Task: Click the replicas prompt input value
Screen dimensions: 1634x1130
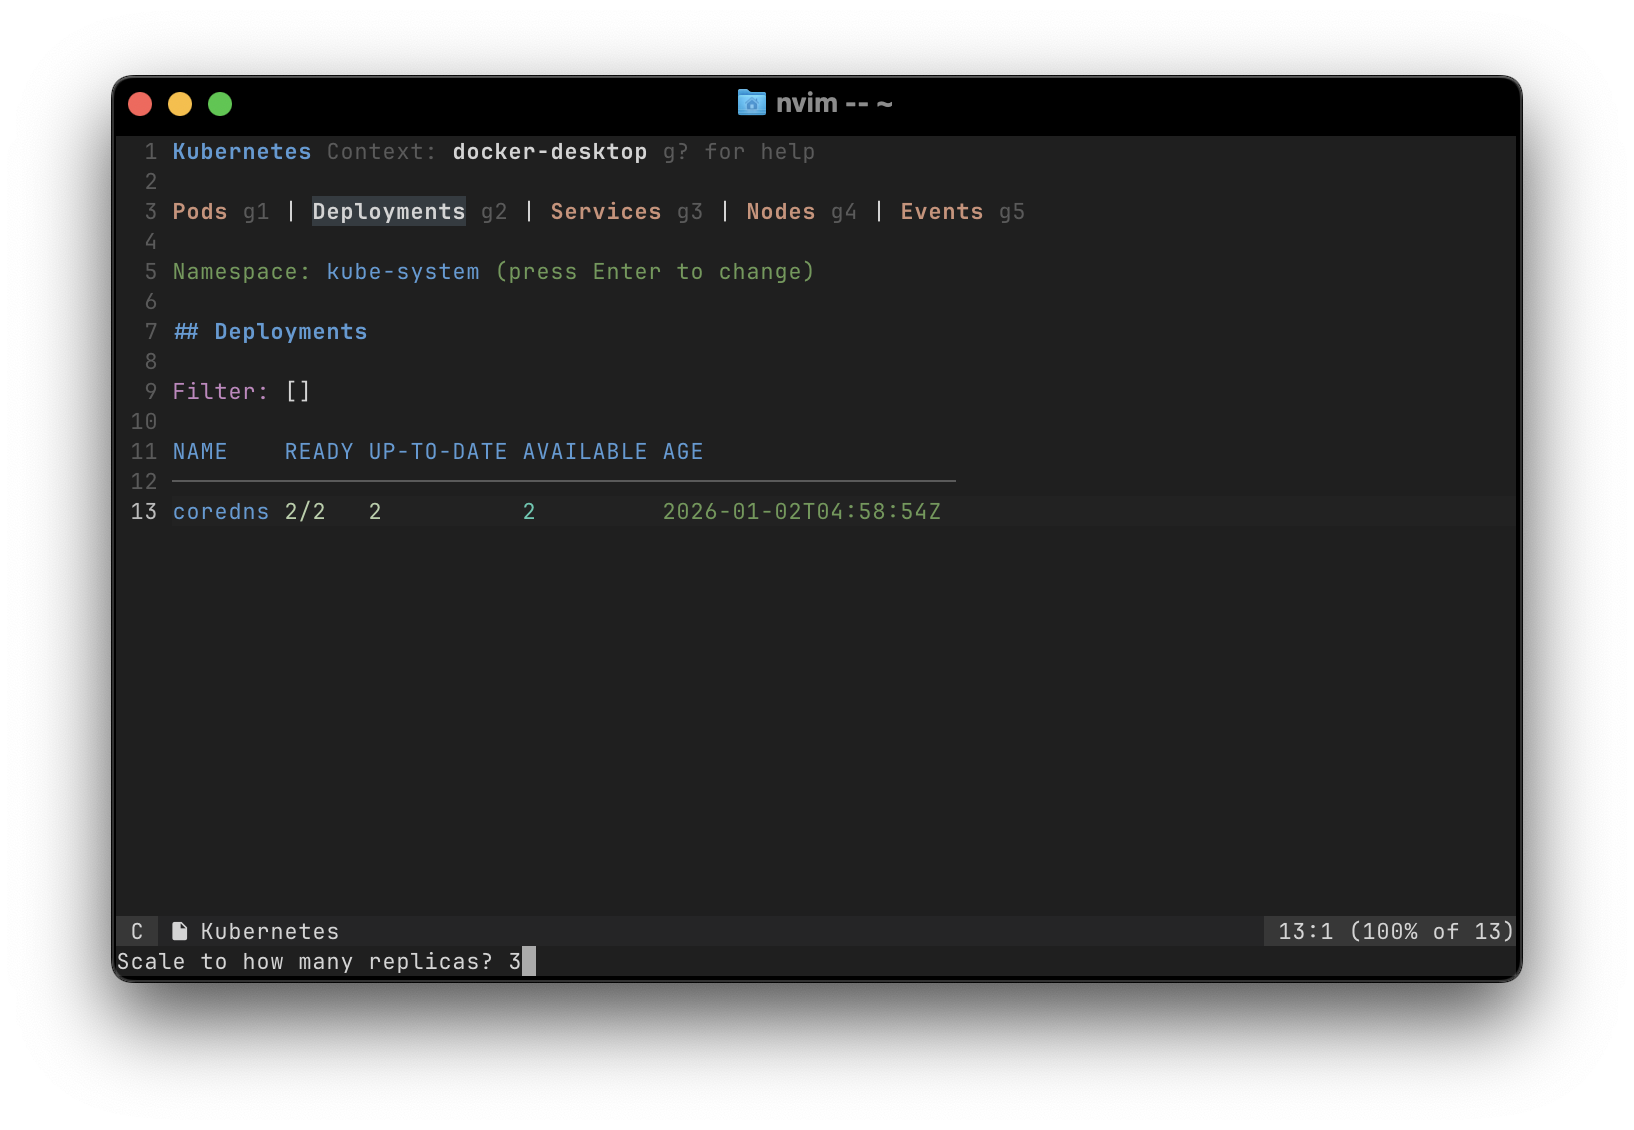Action: pos(515,961)
